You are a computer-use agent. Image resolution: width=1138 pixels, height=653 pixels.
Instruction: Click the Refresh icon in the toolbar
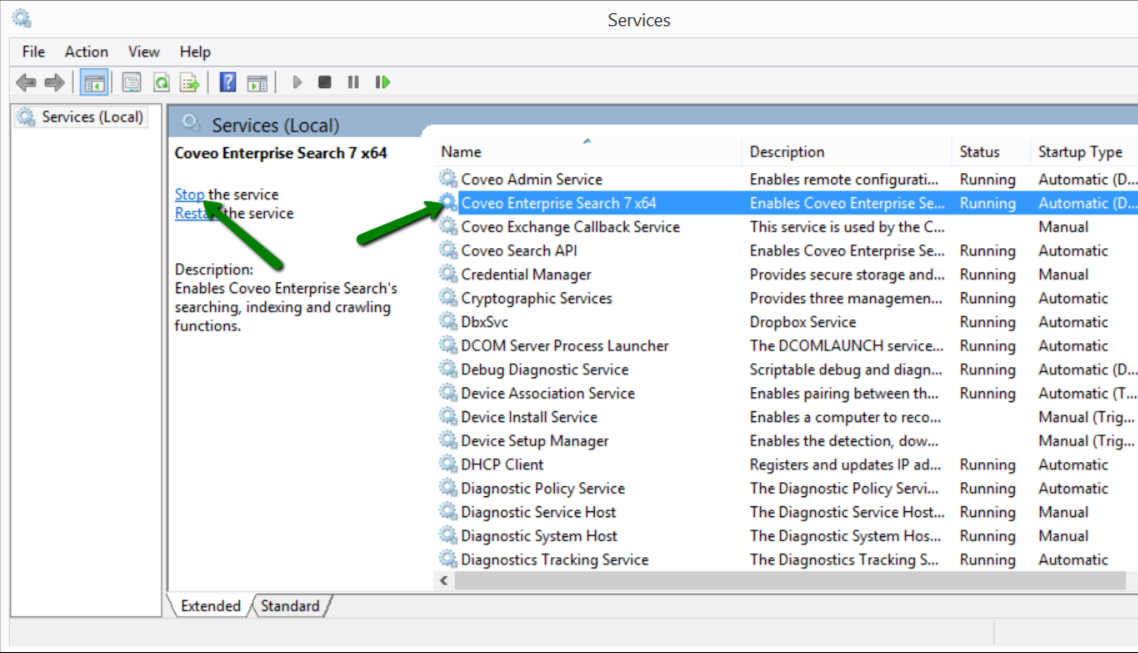click(160, 81)
